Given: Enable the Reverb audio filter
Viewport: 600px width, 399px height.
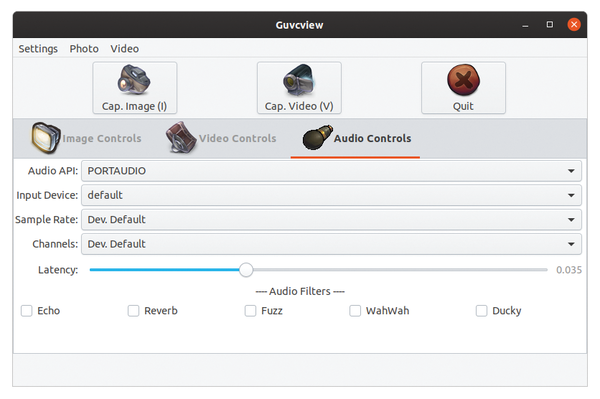Looking at the screenshot, I should [133, 311].
